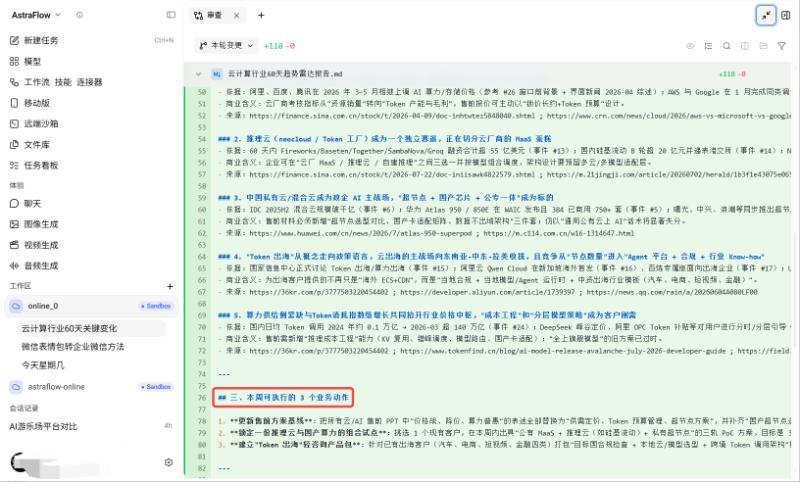Image resolution: width=800 pixels, height=482 pixels.
Task: Click the file name 云计算行业60天趋势雷达报告.md
Action: point(285,74)
